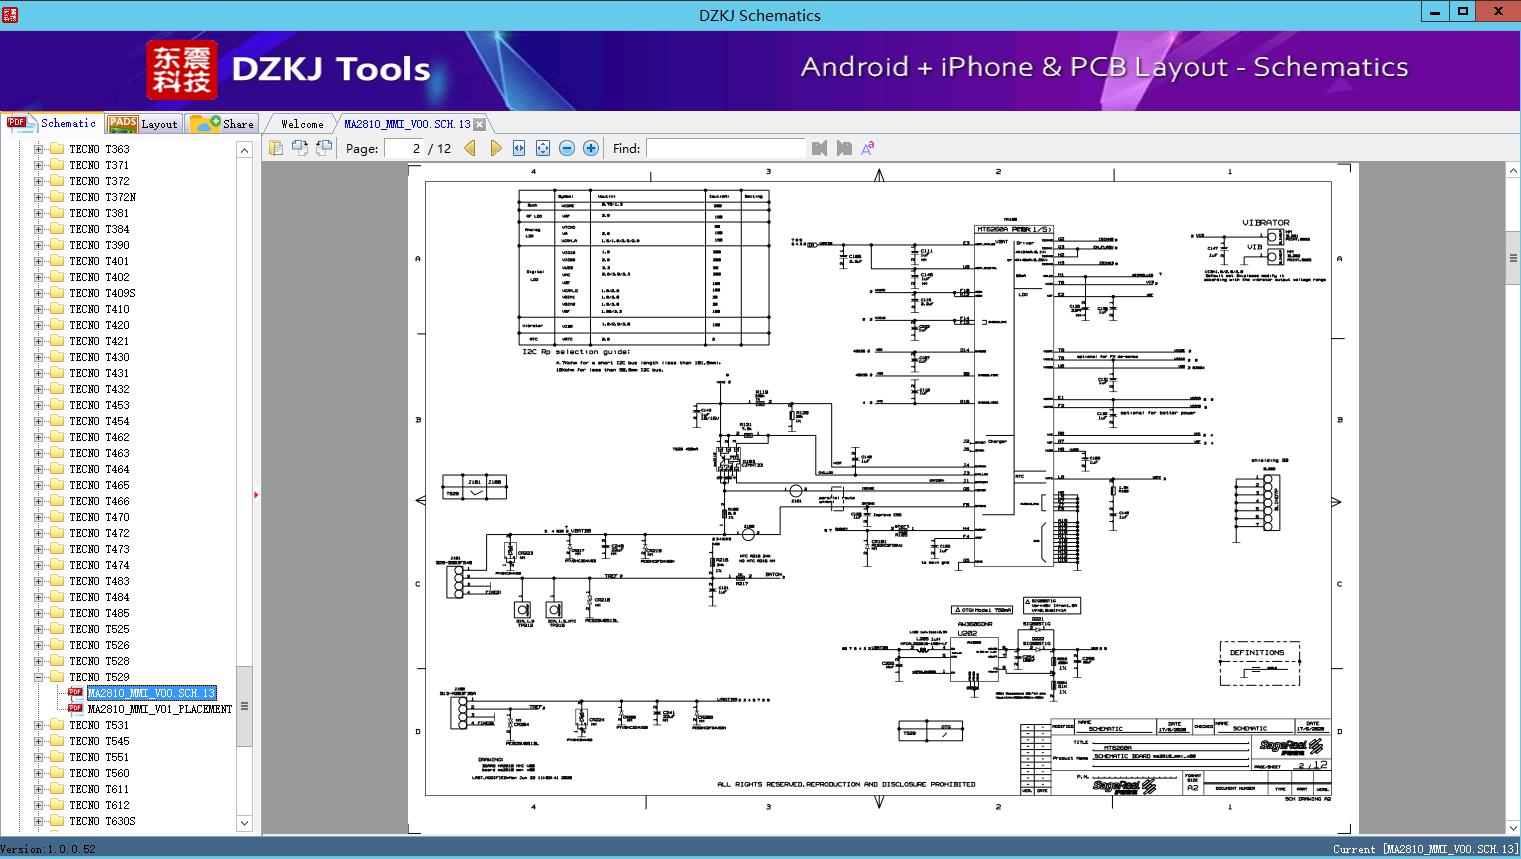Click the folder icon of TECNO T545

click(57, 741)
